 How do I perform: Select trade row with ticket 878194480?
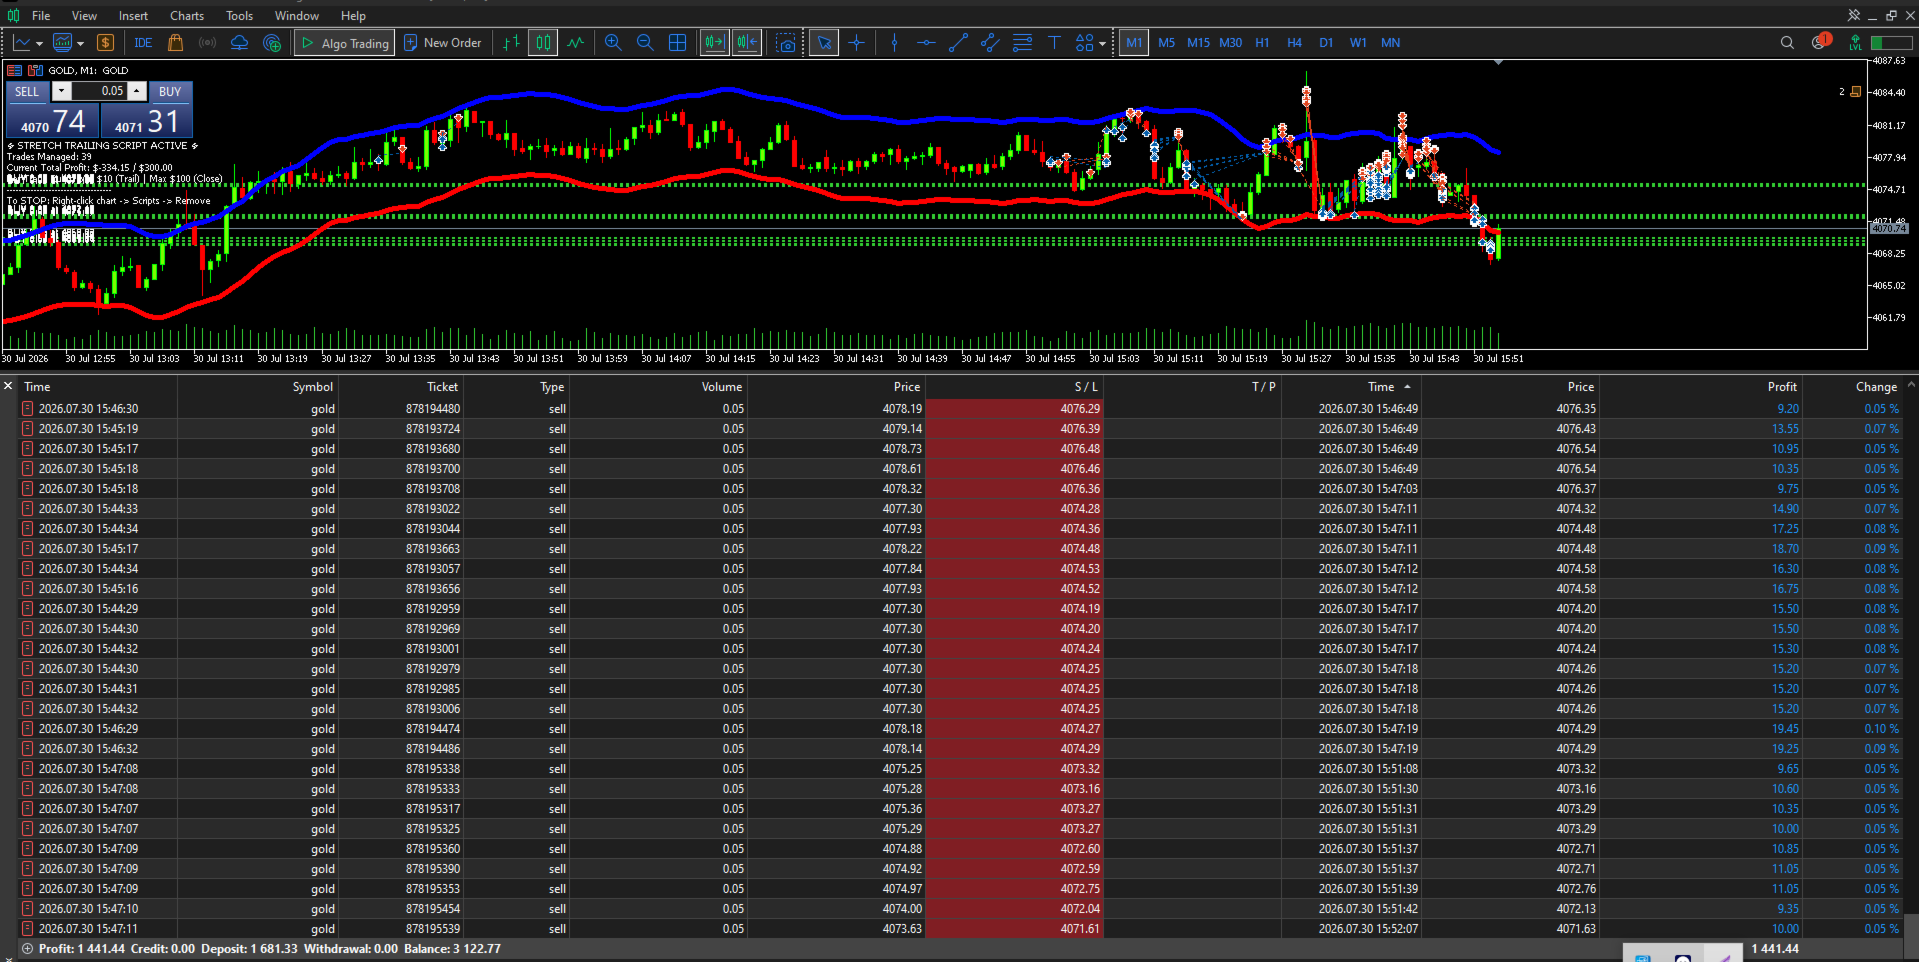(x=960, y=409)
